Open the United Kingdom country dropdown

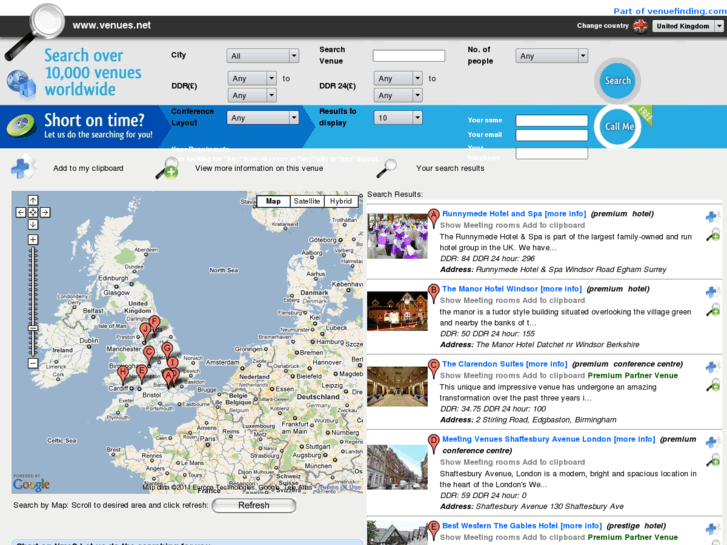(688, 26)
